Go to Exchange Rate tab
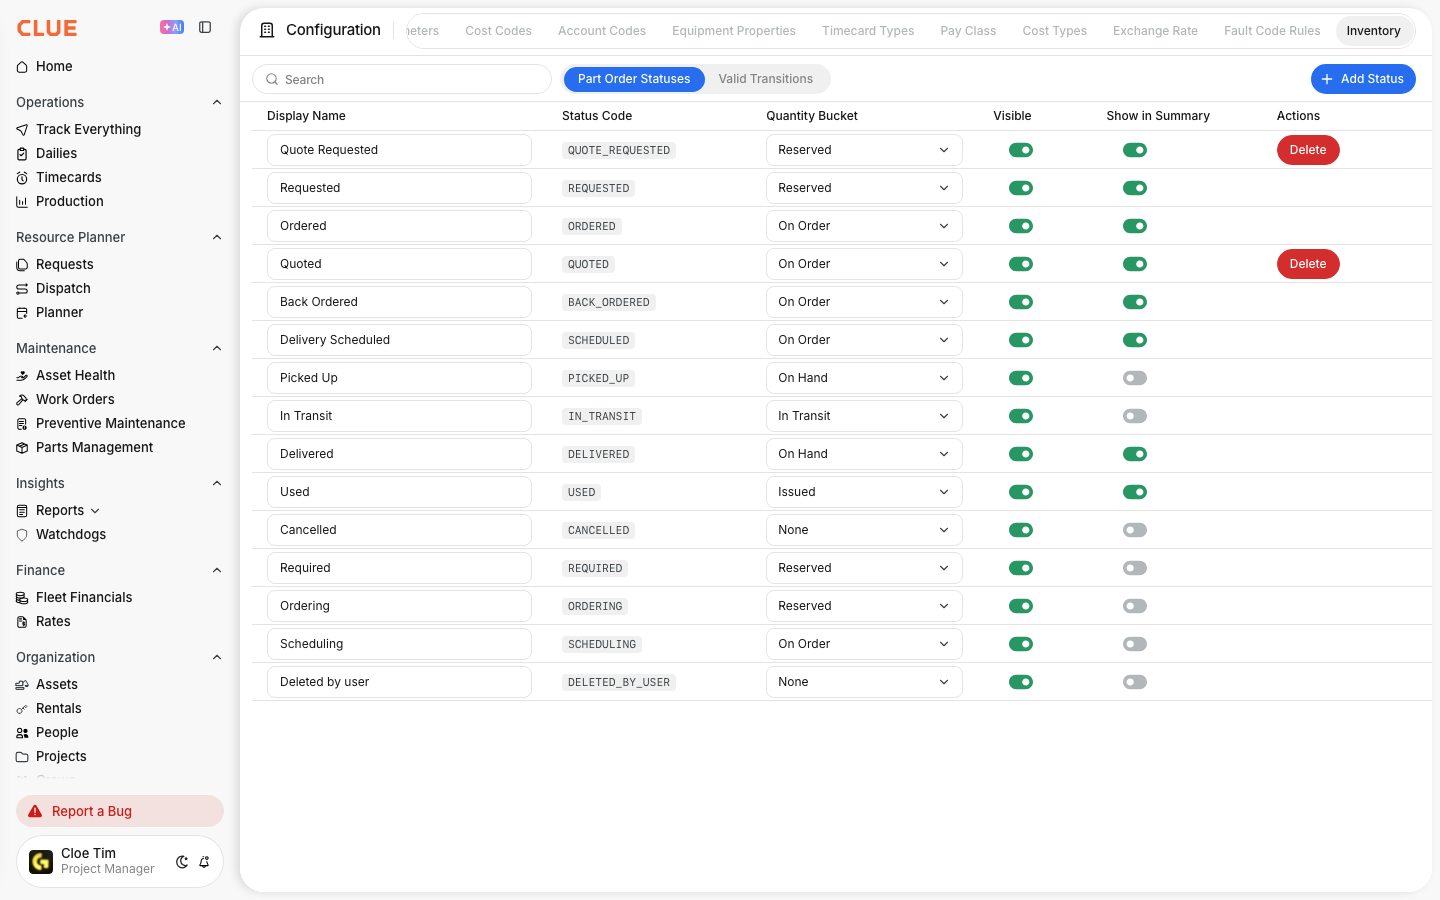This screenshot has height=900, width=1440. 1155,31
